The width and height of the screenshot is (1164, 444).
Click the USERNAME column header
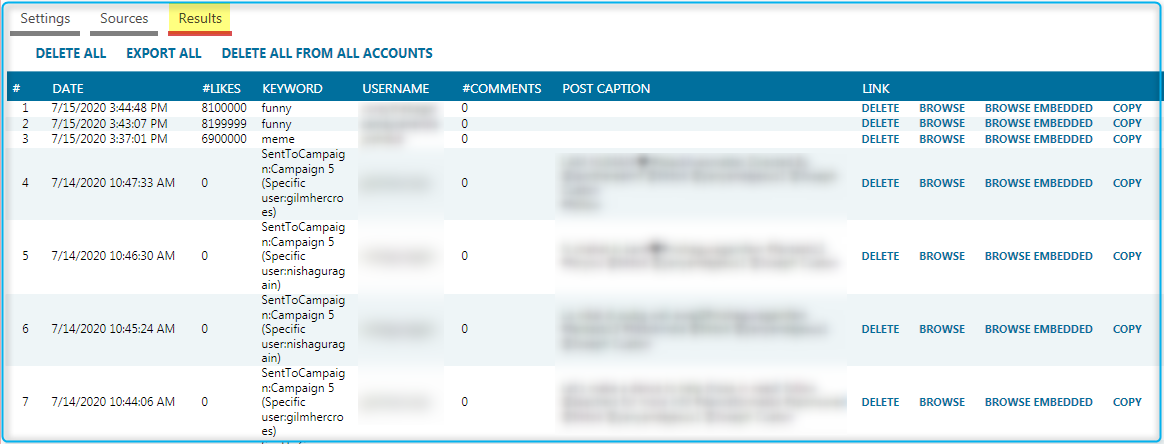point(395,89)
